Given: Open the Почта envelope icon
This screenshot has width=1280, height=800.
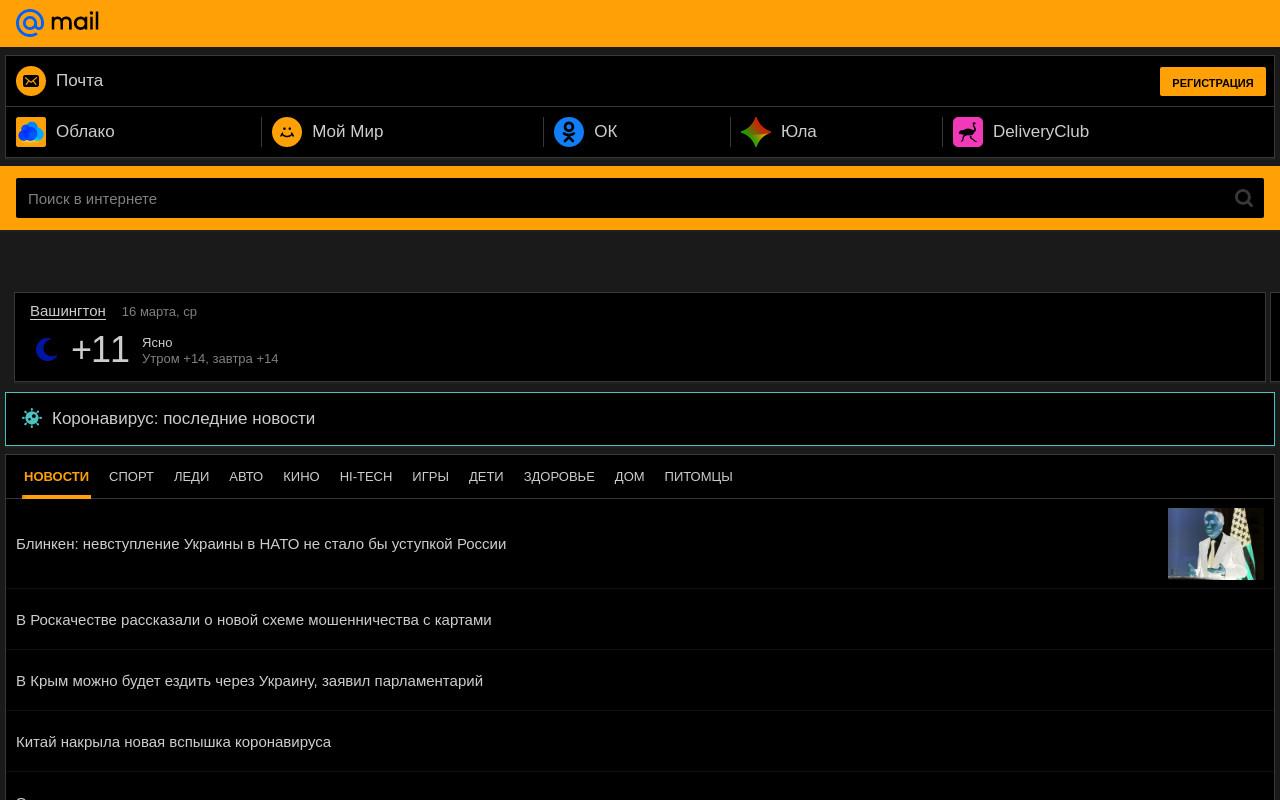Looking at the screenshot, I should coord(31,81).
